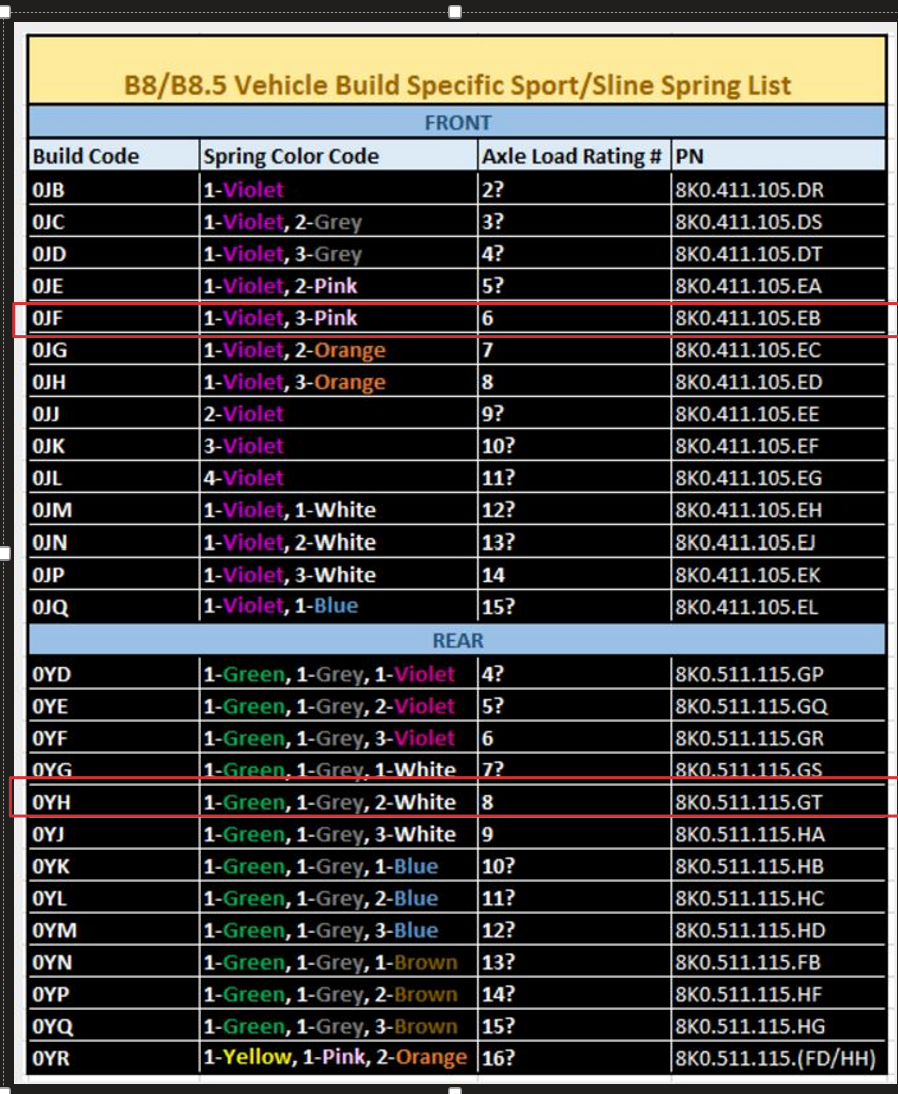Select the Build Code column header
This screenshot has height=1094, width=898.
click(75, 156)
